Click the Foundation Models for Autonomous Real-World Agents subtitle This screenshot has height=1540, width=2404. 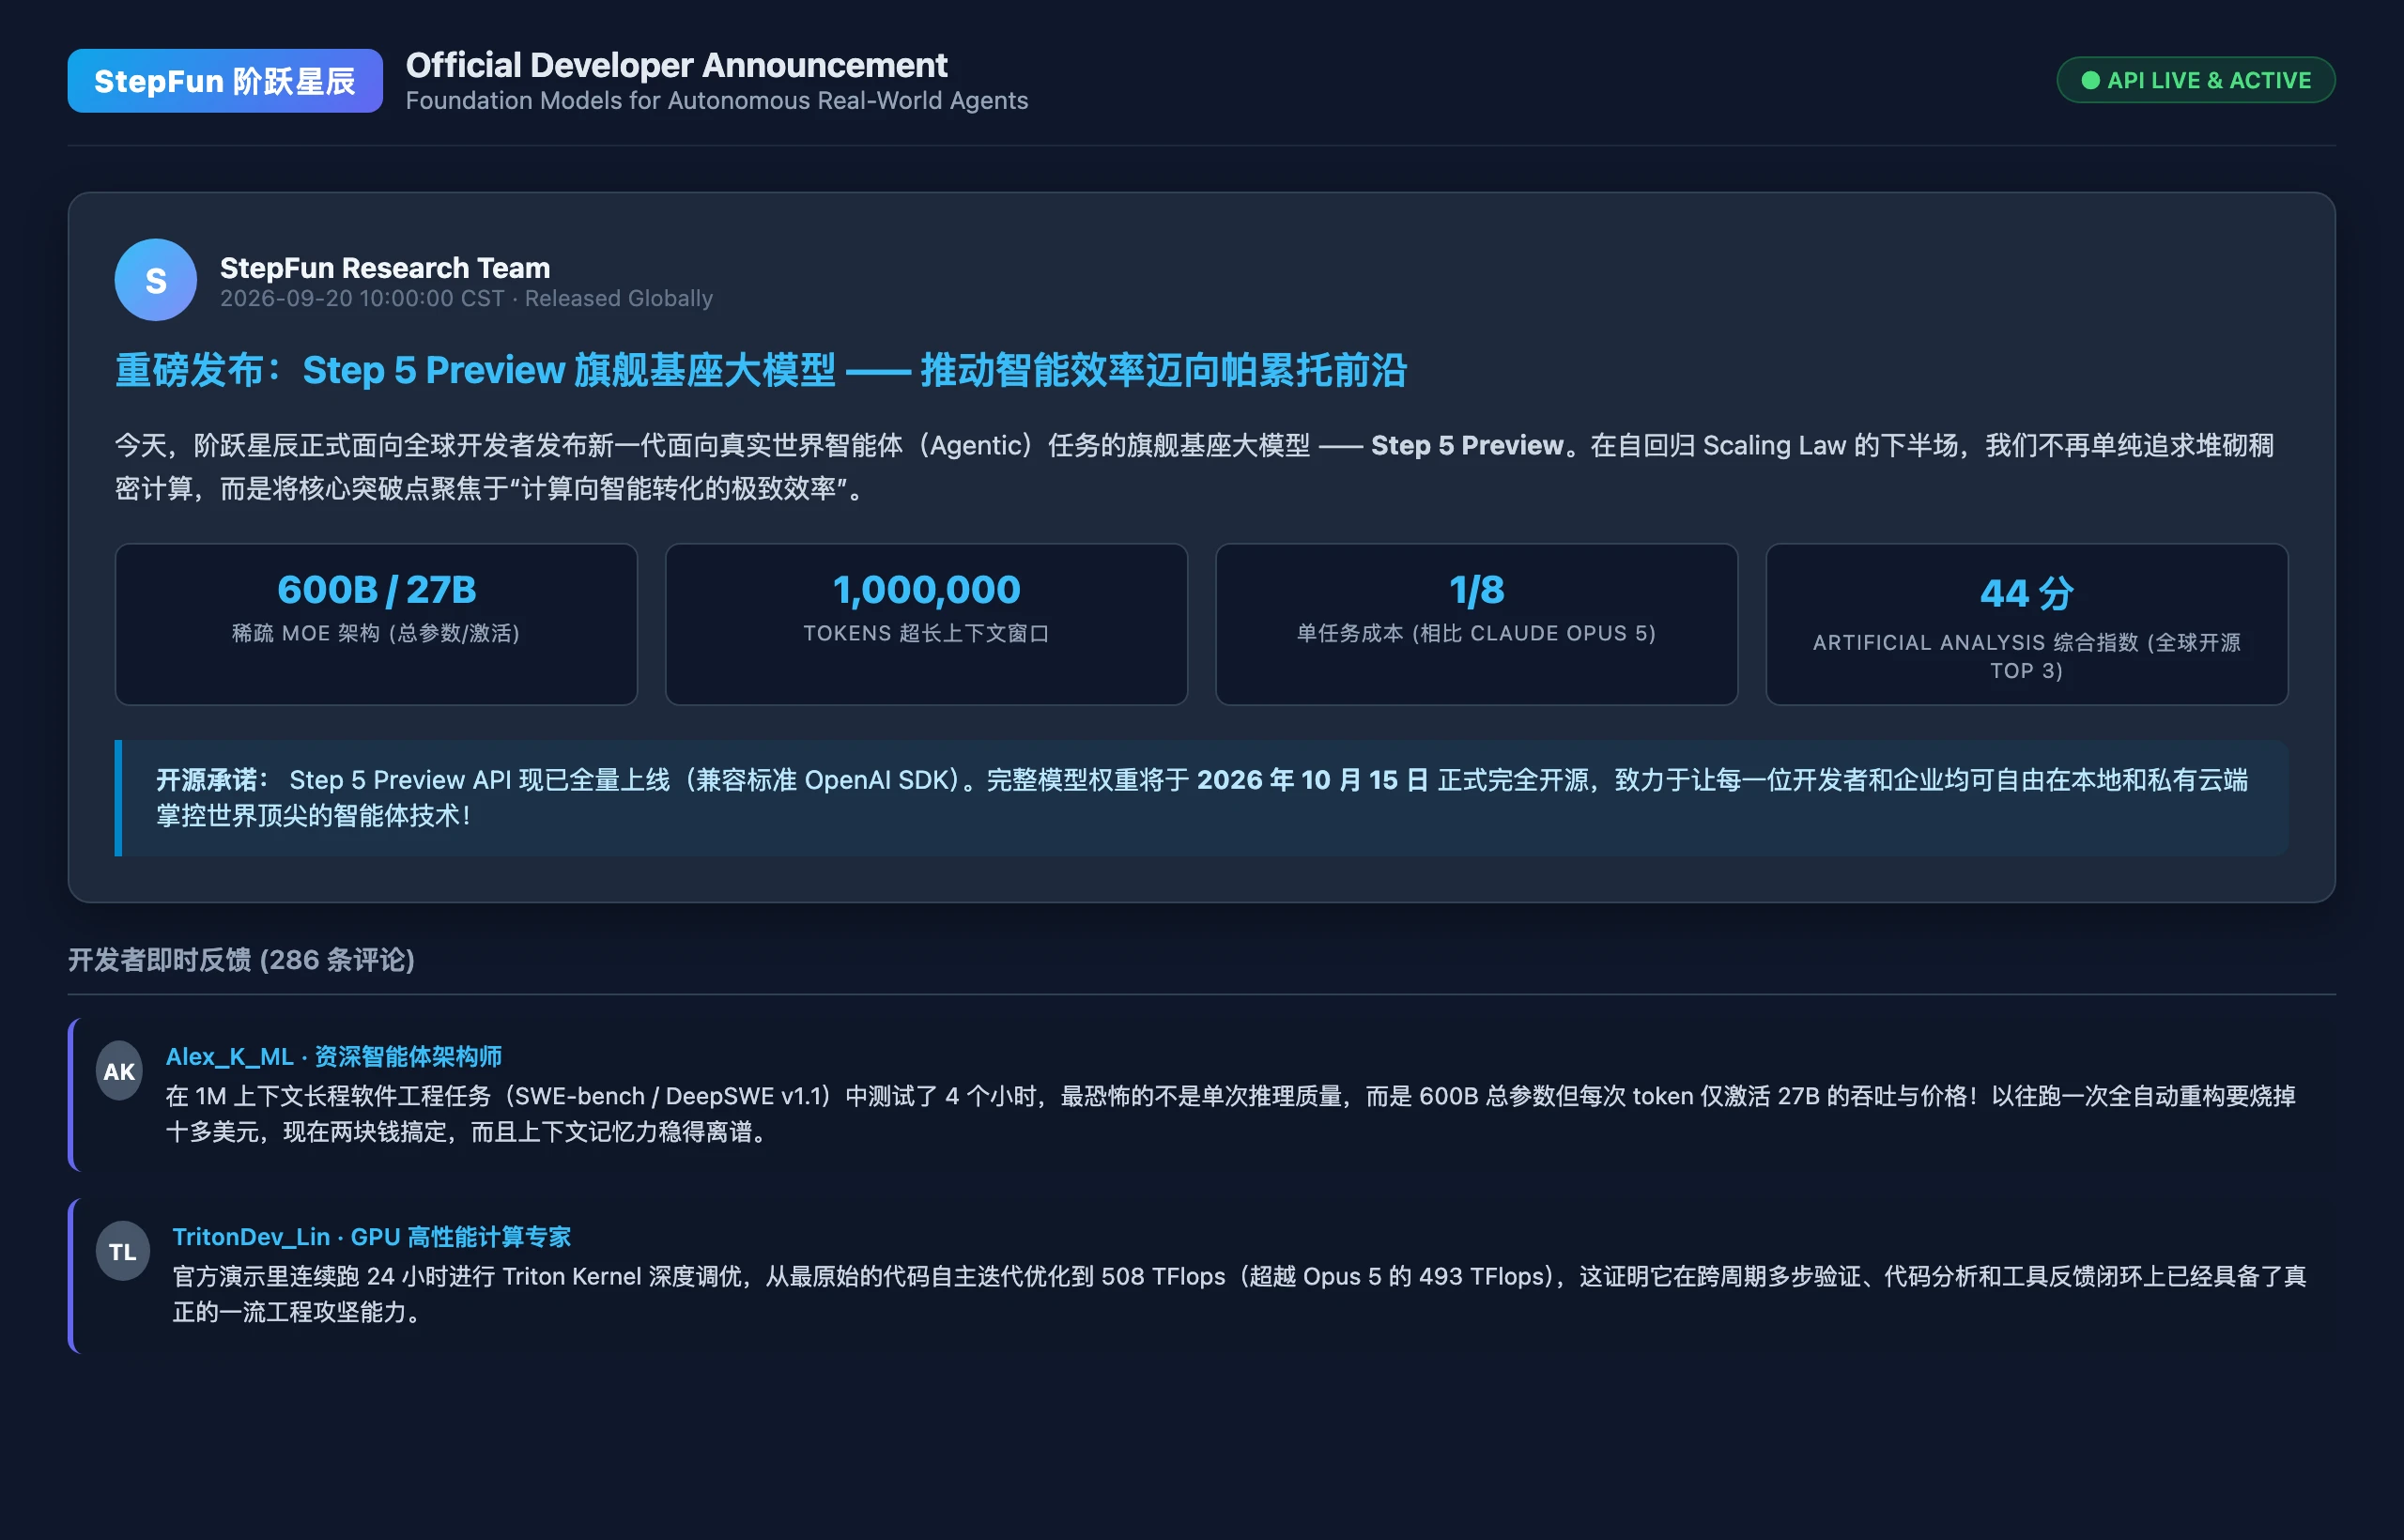point(717,101)
